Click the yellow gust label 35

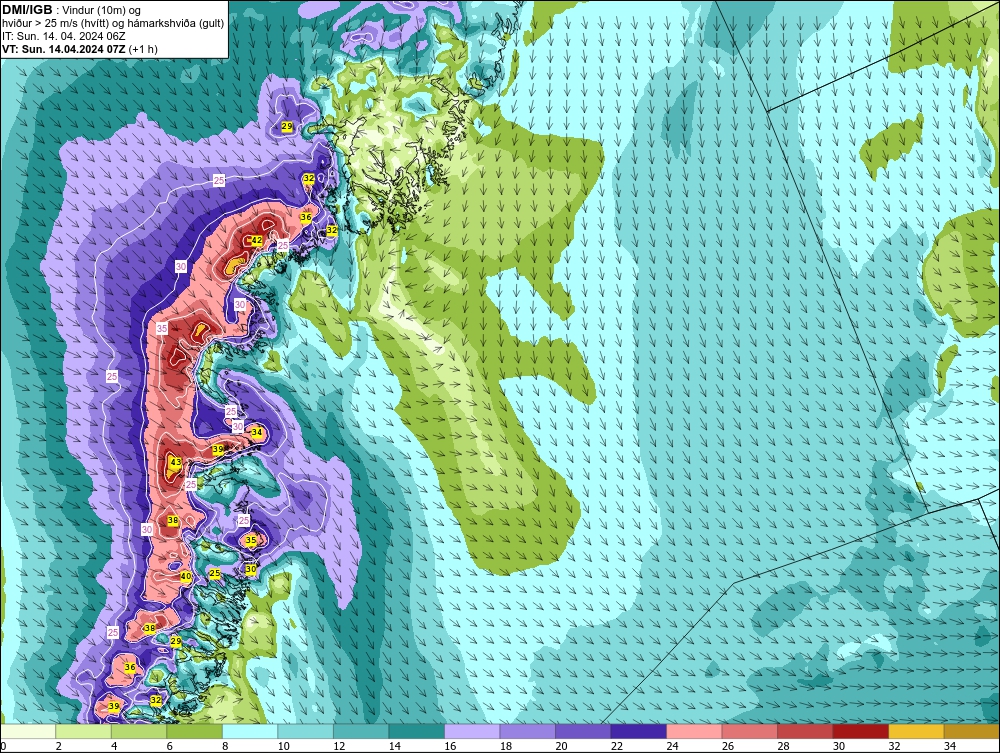(251, 540)
